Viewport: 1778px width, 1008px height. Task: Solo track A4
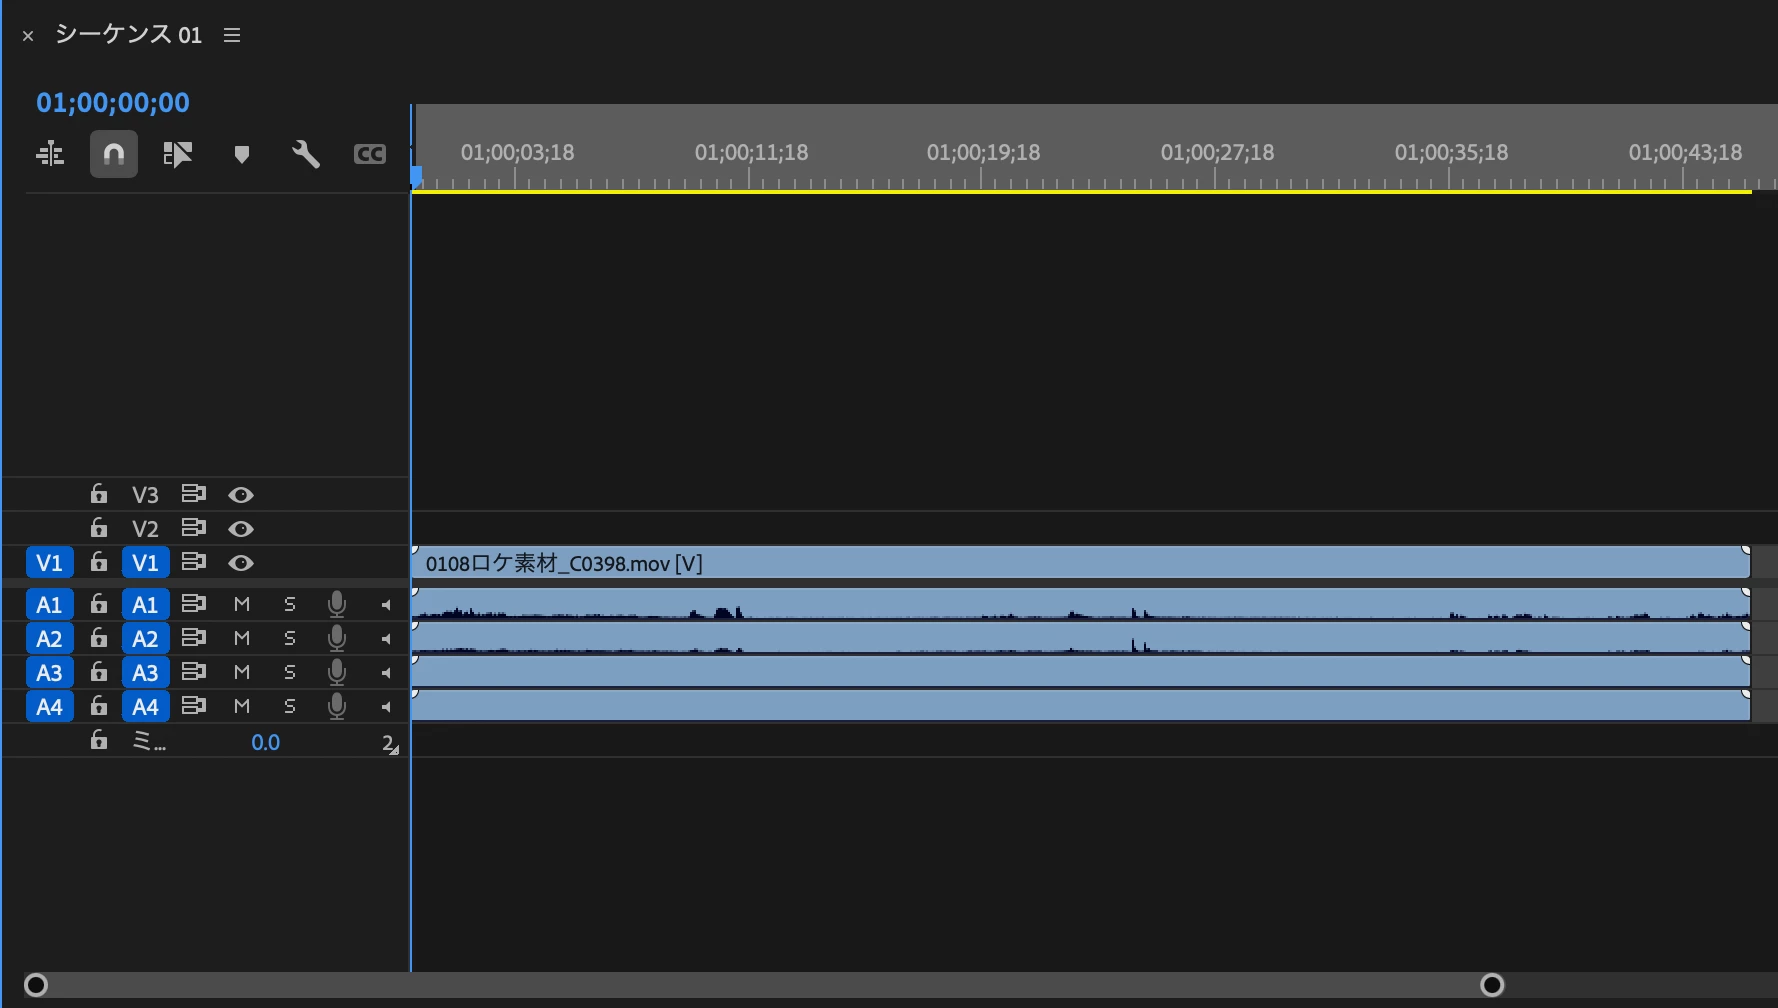[x=290, y=706]
